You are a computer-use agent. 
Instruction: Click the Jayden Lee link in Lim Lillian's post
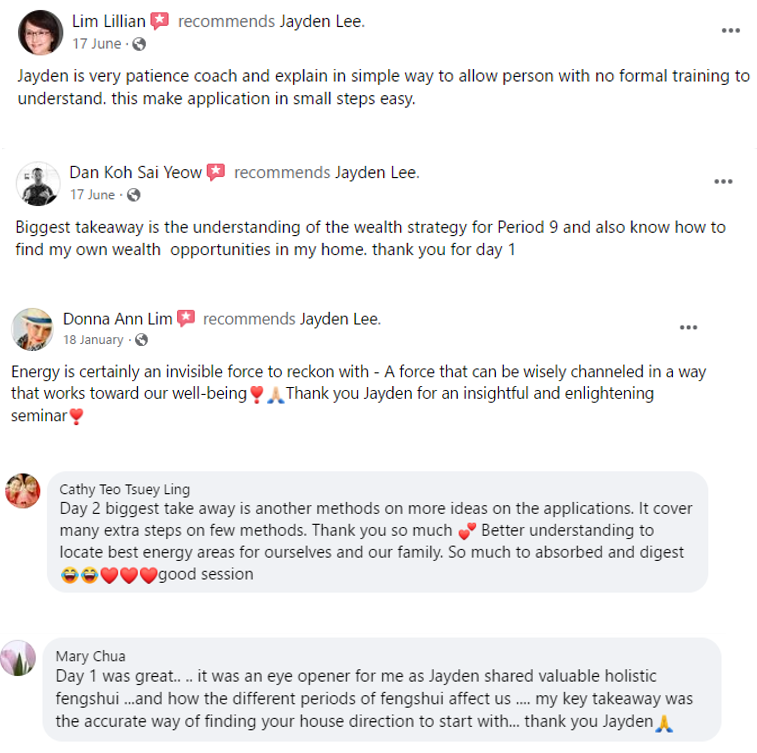326,21
